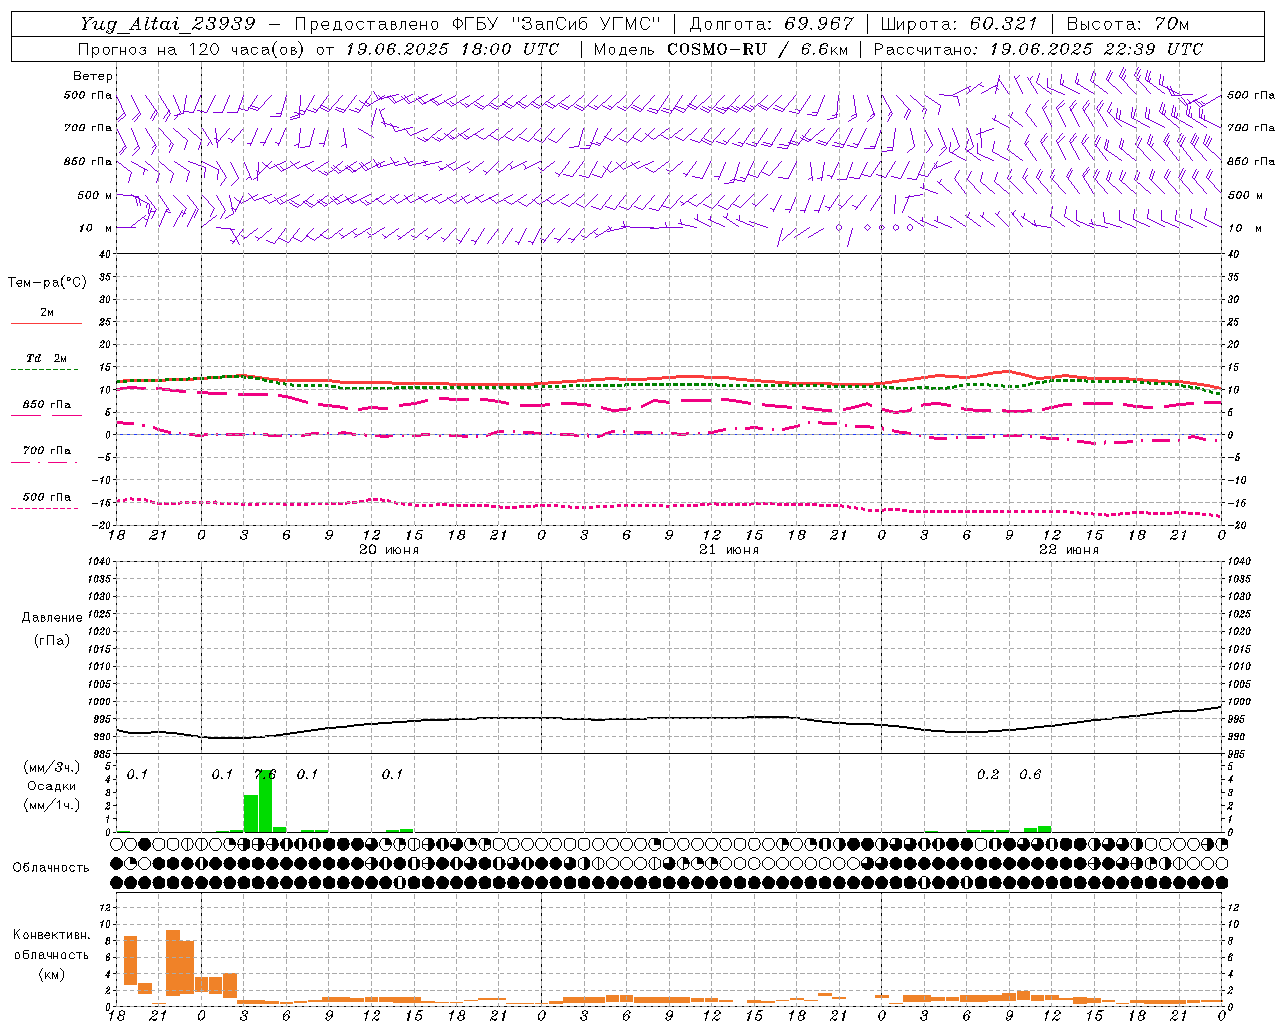Click the 'Td 2м' dew point legend entry
This screenshot has height=1024, width=1280.
tap(46, 358)
